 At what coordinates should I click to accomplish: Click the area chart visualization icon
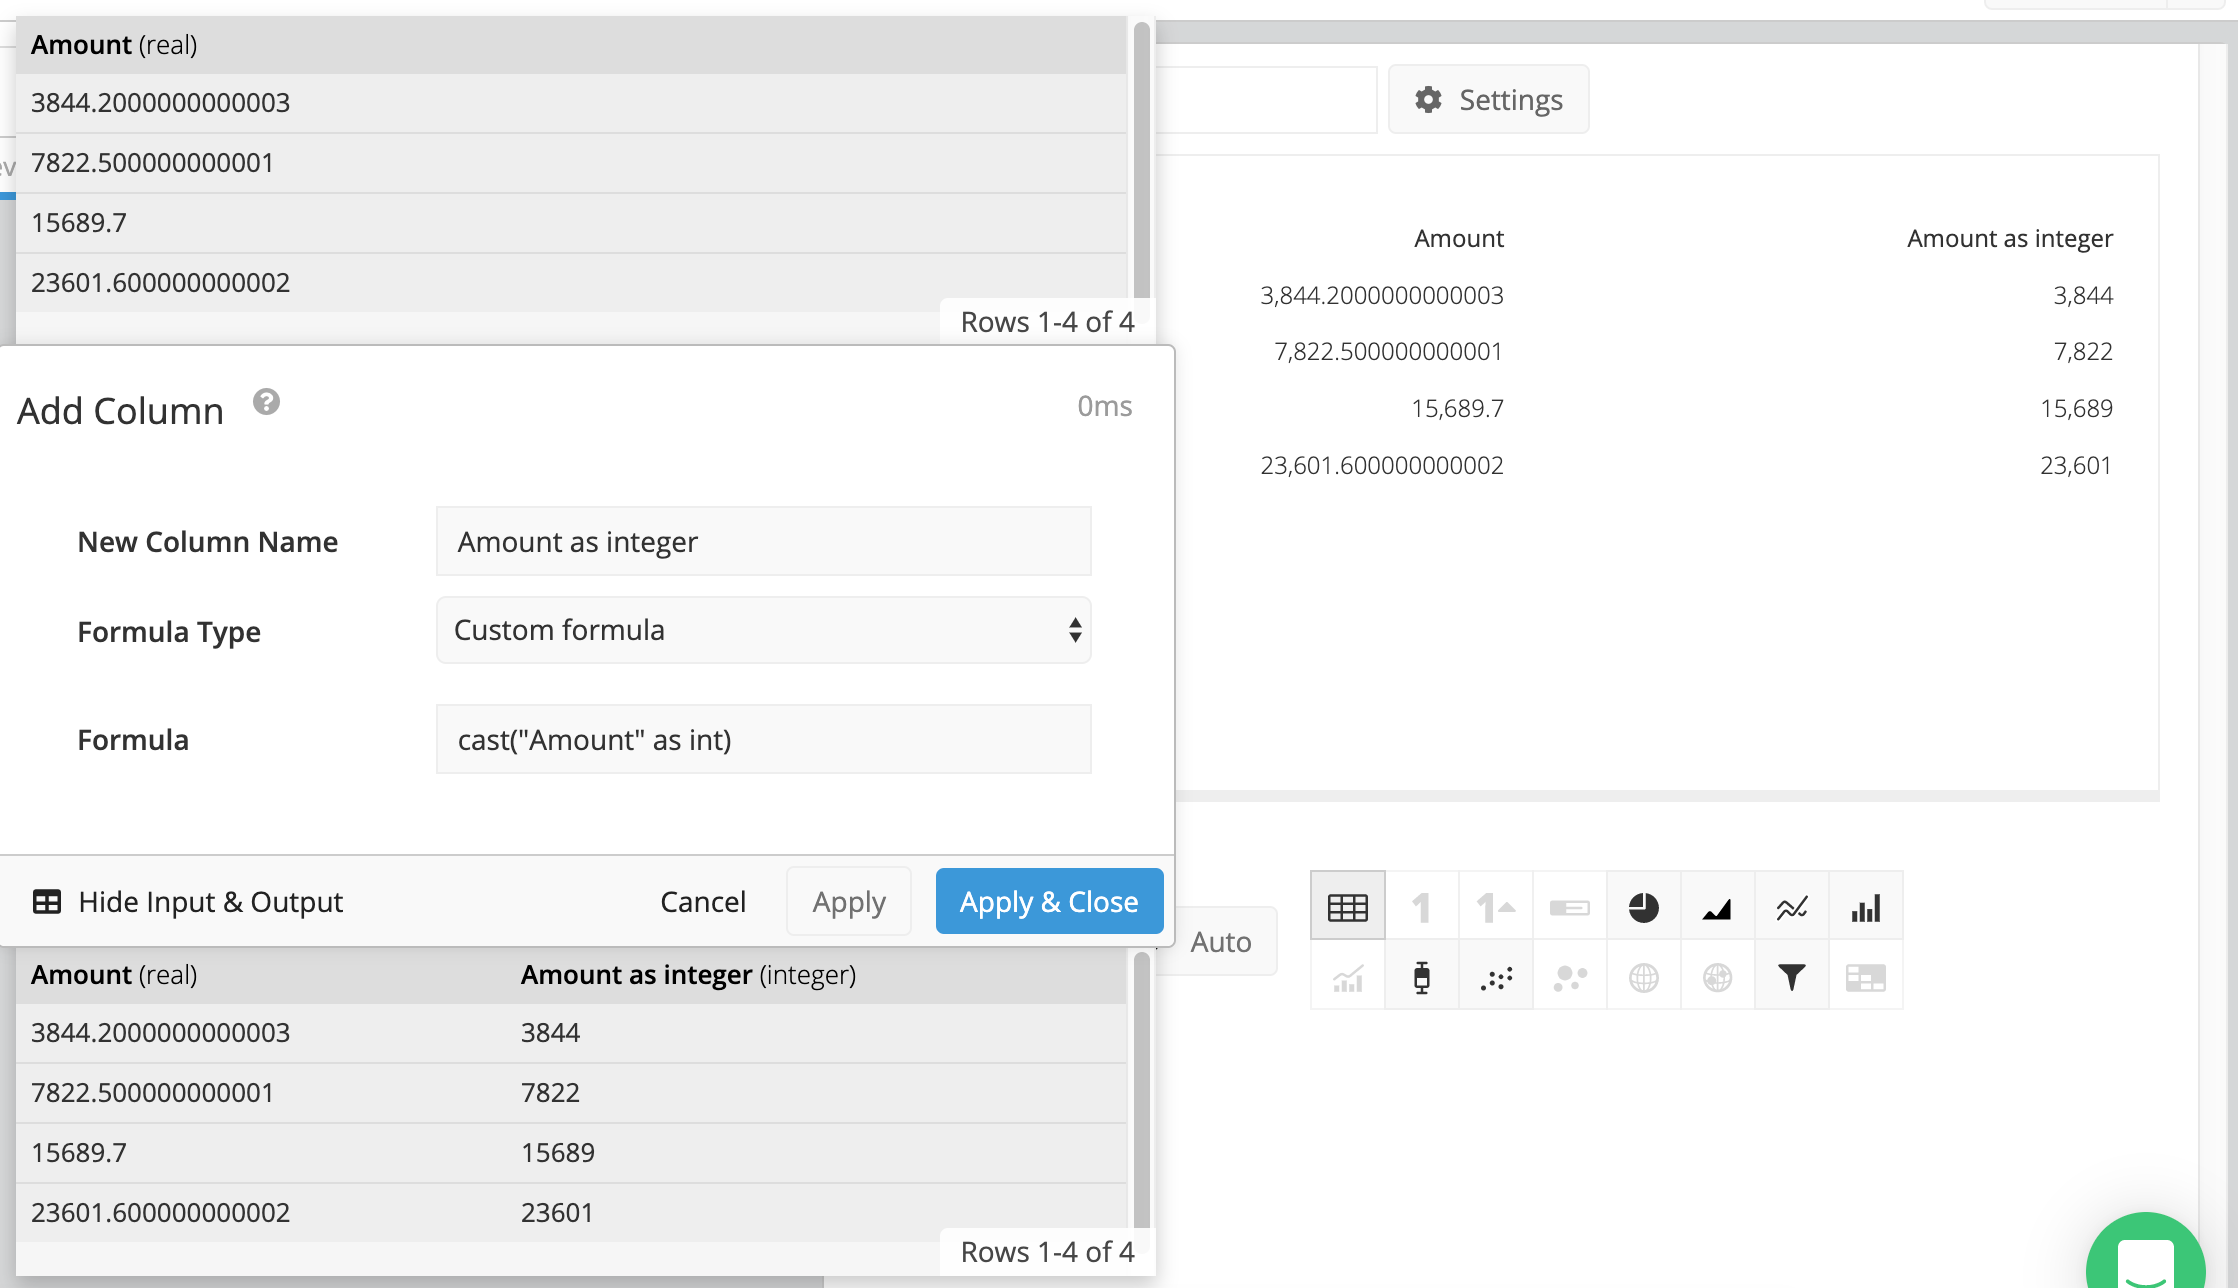coord(1718,907)
